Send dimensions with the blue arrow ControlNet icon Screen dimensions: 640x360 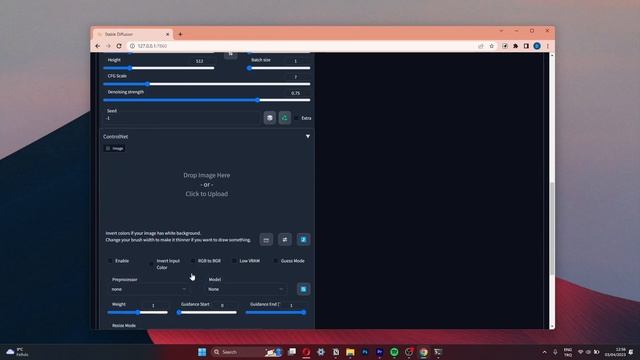pyautogui.click(x=303, y=240)
